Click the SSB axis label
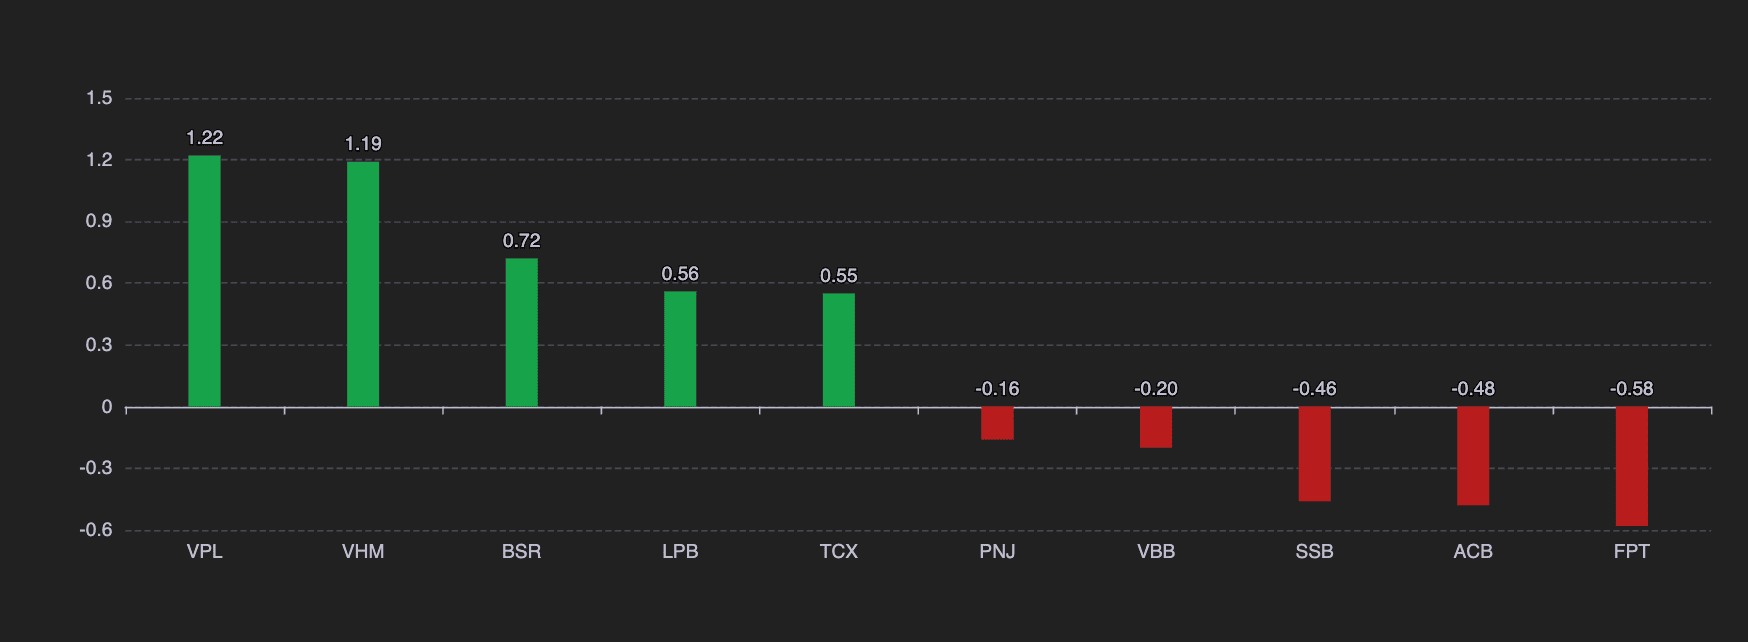This screenshot has width=1748, height=642. coord(1314,552)
